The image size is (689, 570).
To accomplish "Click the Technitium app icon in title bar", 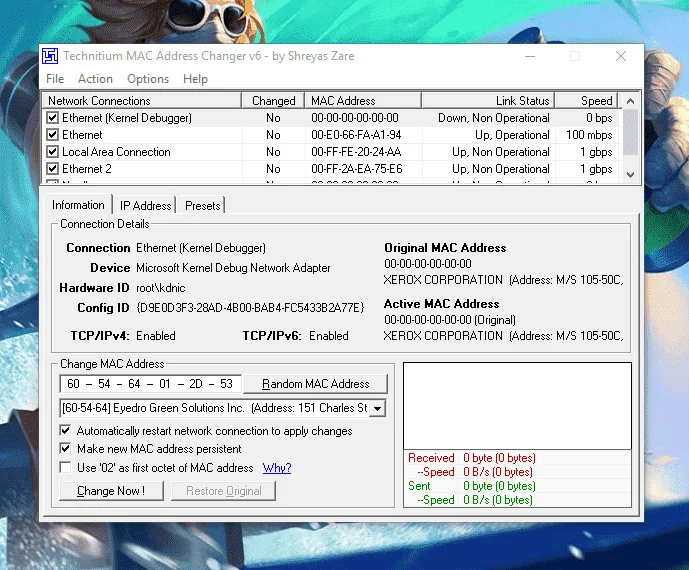I will point(50,56).
